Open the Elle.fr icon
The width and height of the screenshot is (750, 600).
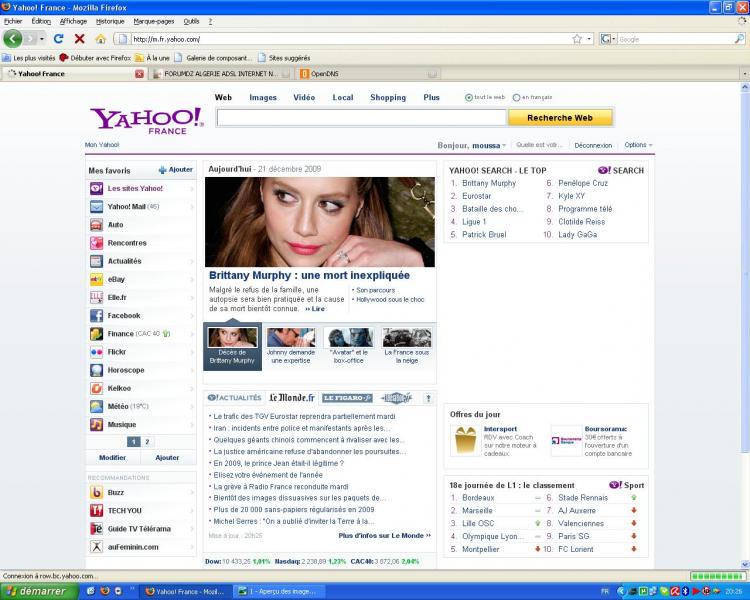[96, 298]
